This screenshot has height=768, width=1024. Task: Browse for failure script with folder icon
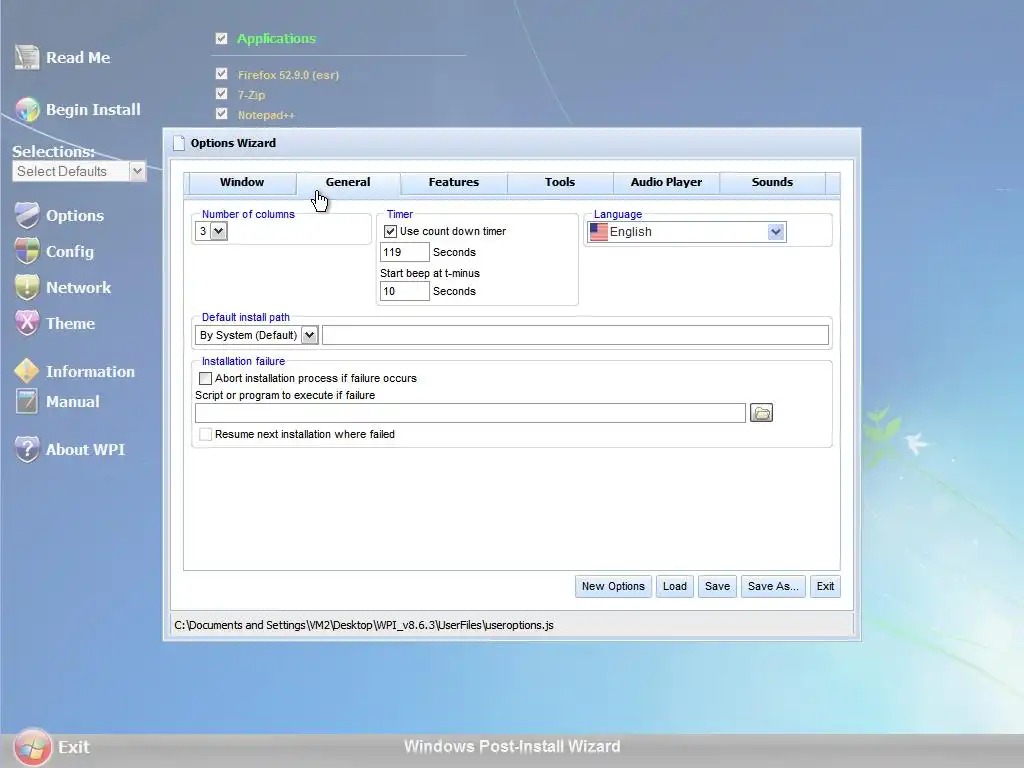(761, 413)
